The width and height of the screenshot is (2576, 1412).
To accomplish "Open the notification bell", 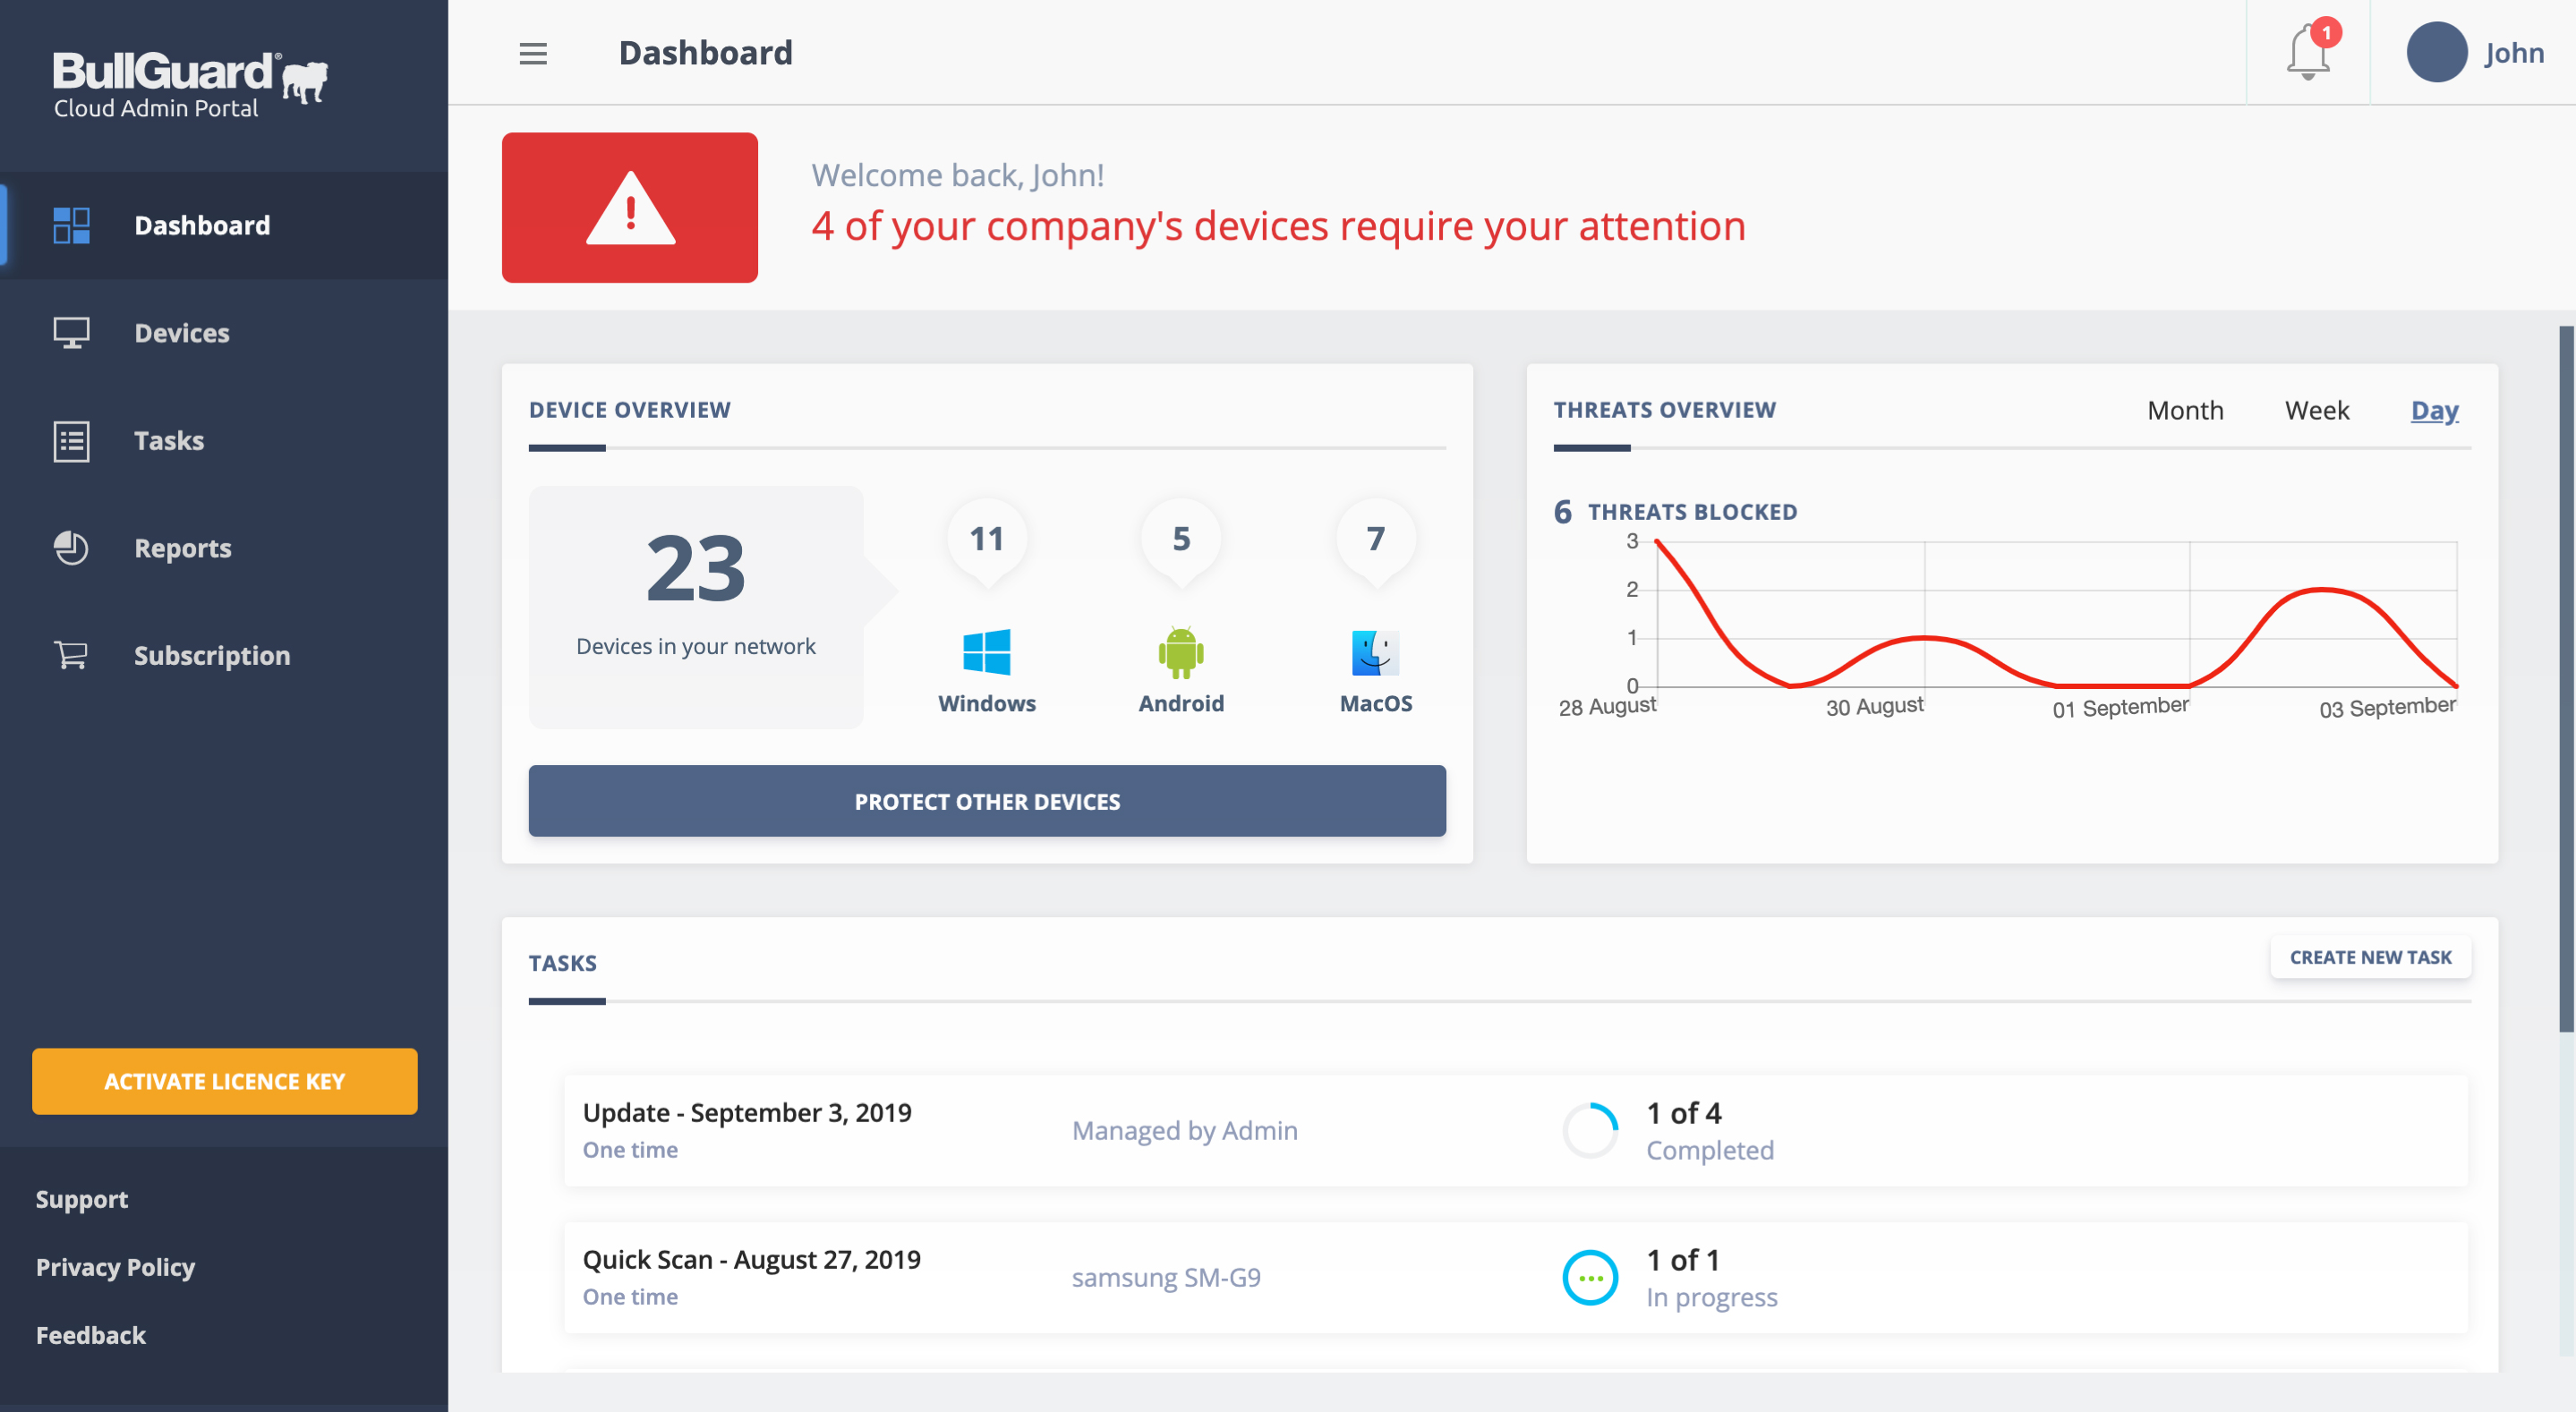I will (x=2307, y=53).
